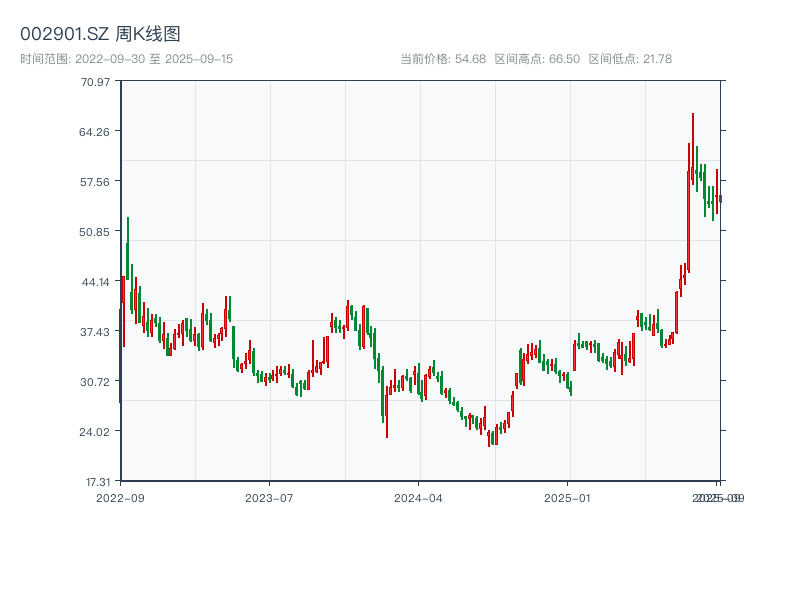Click the y-axis value 17.31
Viewport: 800px width, 600px height.
tap(98, 482)
